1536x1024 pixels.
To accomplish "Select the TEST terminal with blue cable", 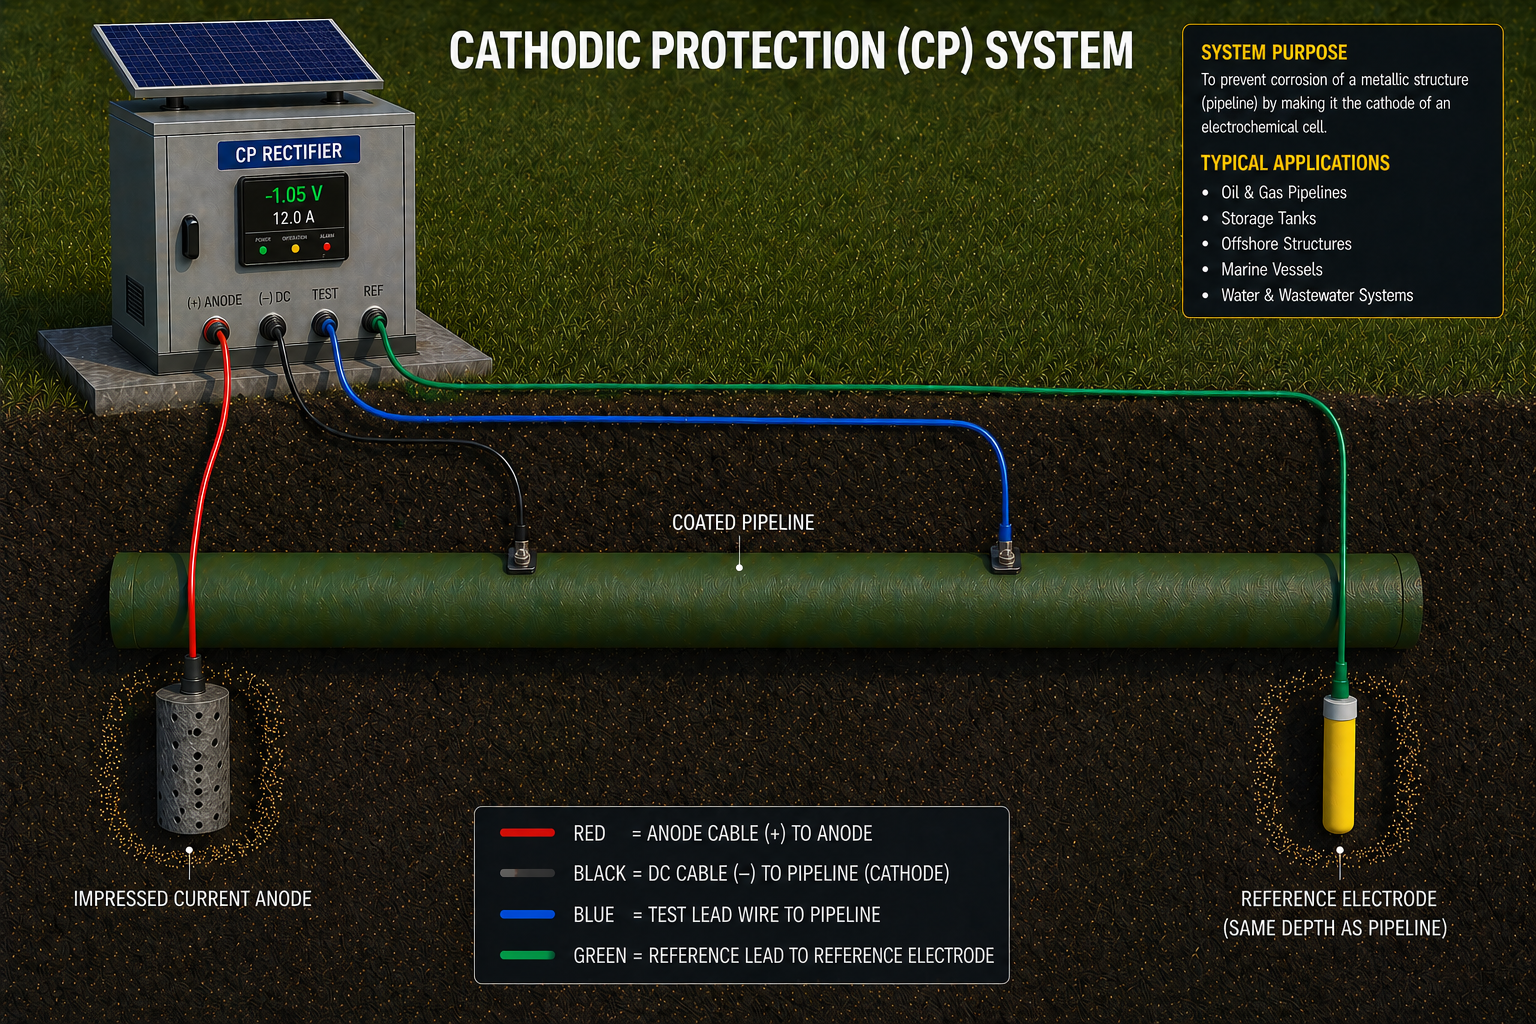I will point(325,321).
